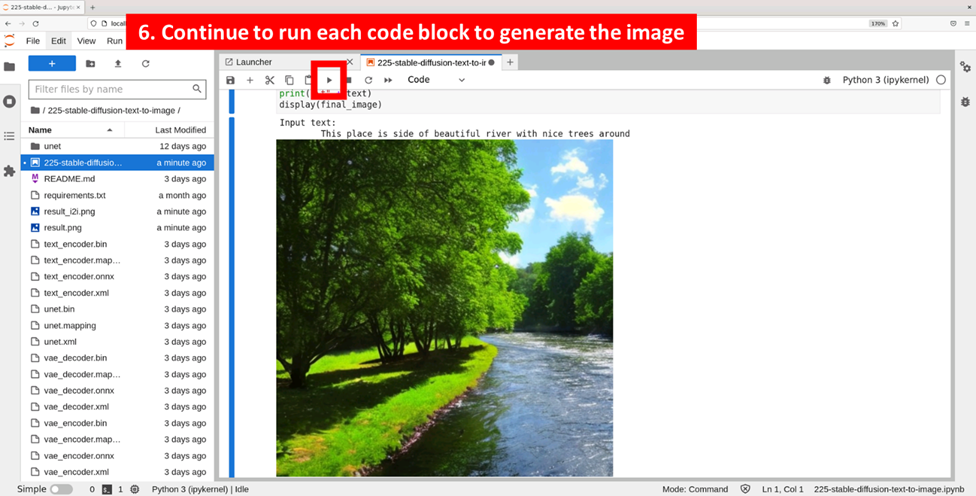Open the View menu
This screenshot has height=496, width=976.
click(x=86, y=41)
